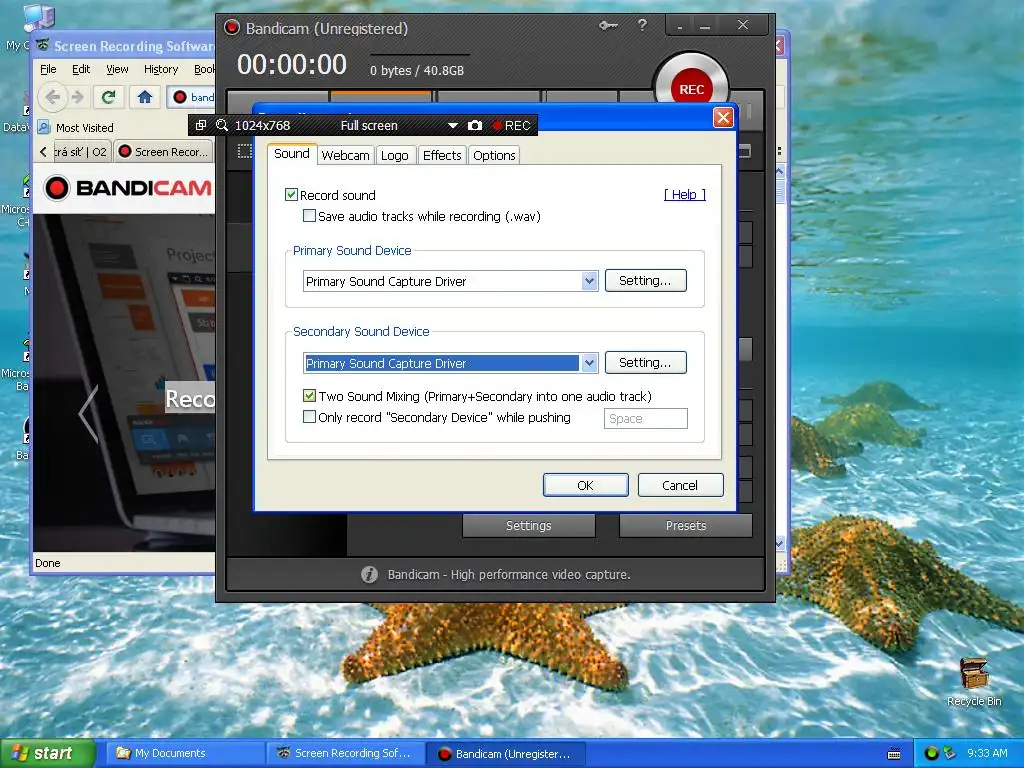Open the Windows start button
This screenshot has width=1024, height=768.
coord(47,754)
